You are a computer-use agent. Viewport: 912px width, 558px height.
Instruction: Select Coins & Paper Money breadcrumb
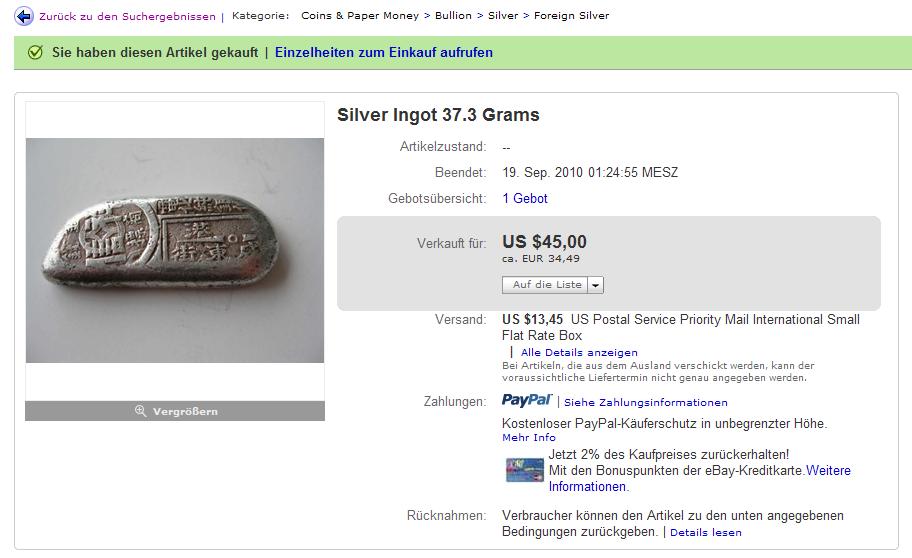[x=360, y=16]
